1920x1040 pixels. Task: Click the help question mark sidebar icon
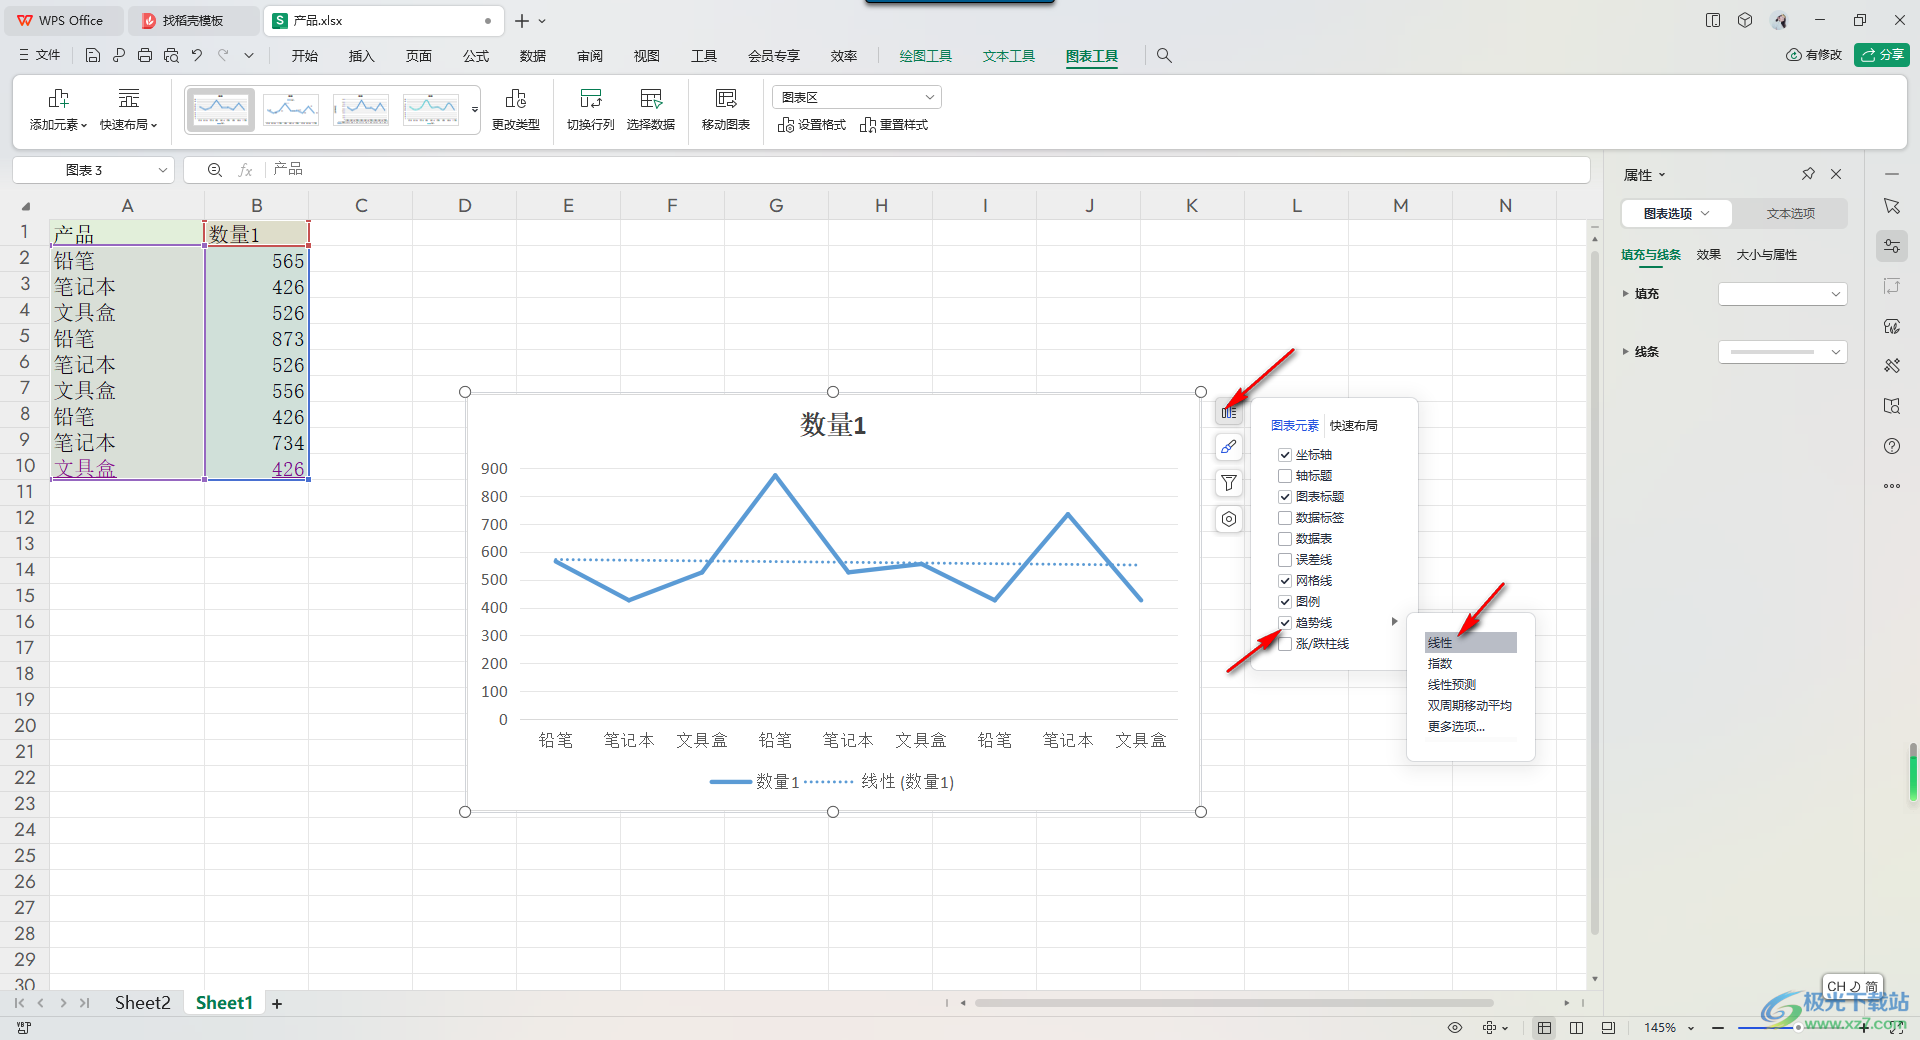click(1892, 446)
